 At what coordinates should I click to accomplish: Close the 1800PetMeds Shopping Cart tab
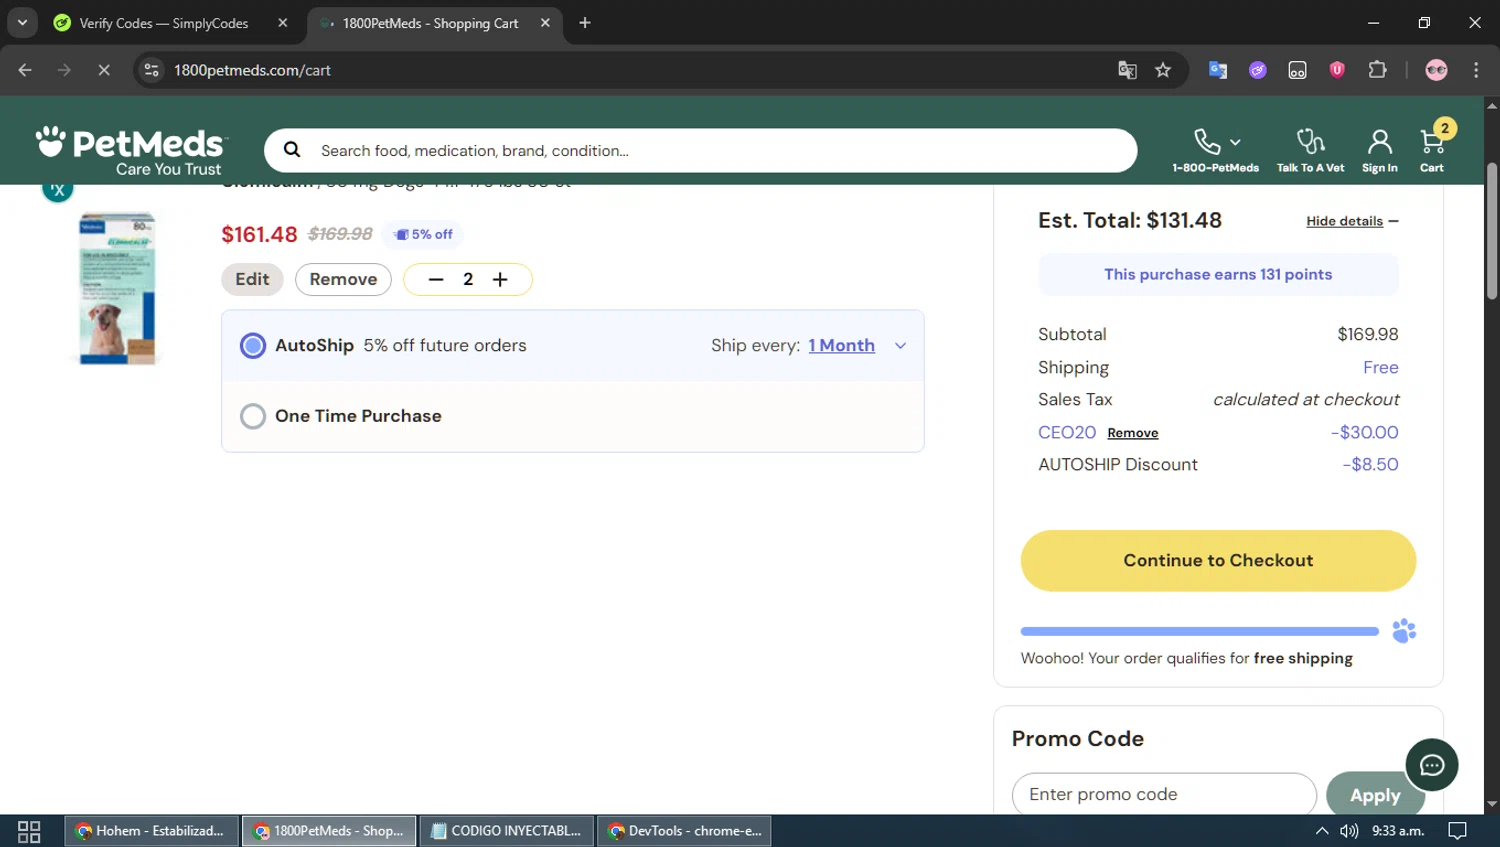[545, 23]
